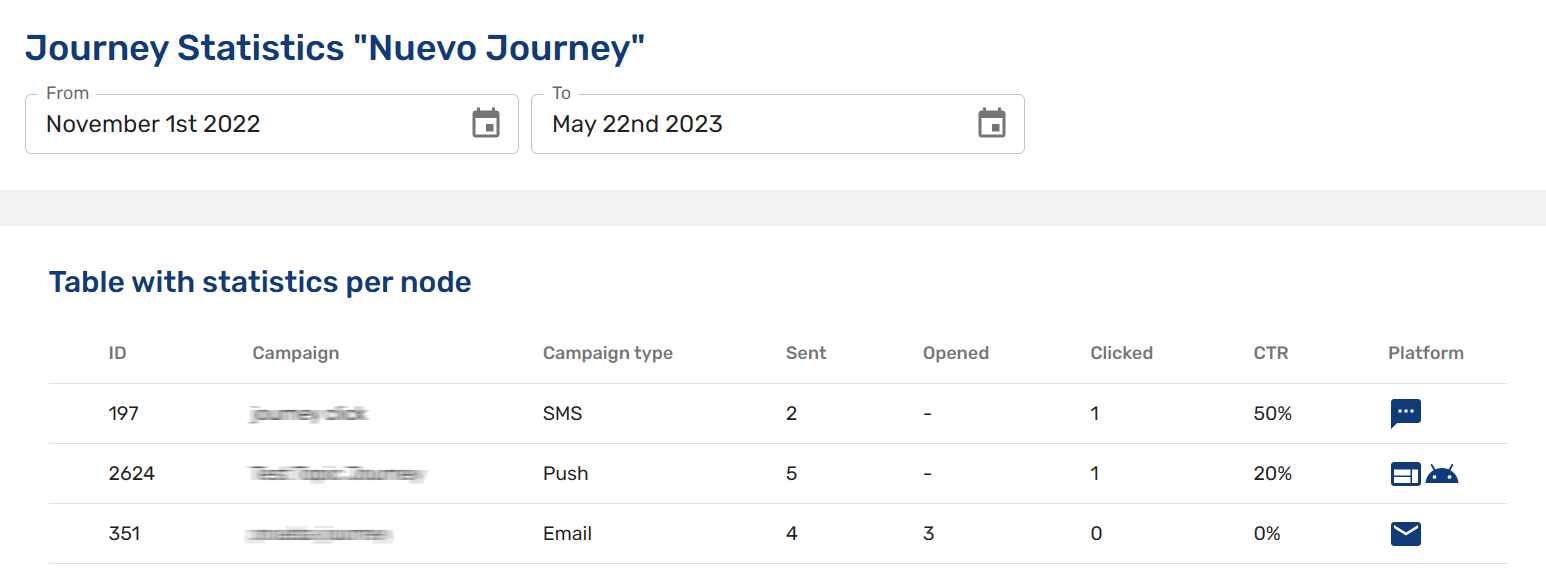Click the To date field May 22nd 2023
The height and width of the screenshot is (576, 1546).
[x=750, y=124]
